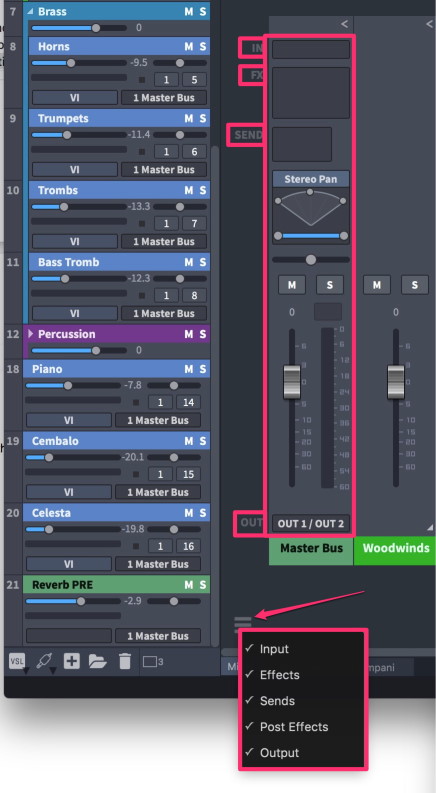Viewport: 436px width, 793px height.
Task: Solo the Percussion folder
Action: (x=202, y=334)
